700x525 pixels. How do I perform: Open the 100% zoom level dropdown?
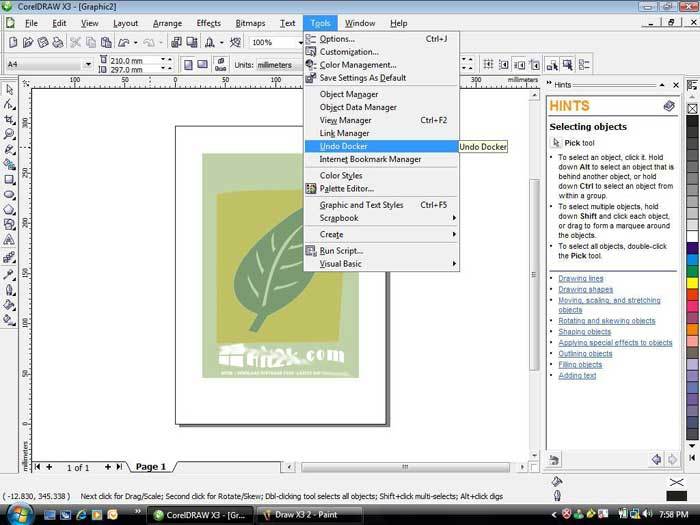[x=300, y=42]
